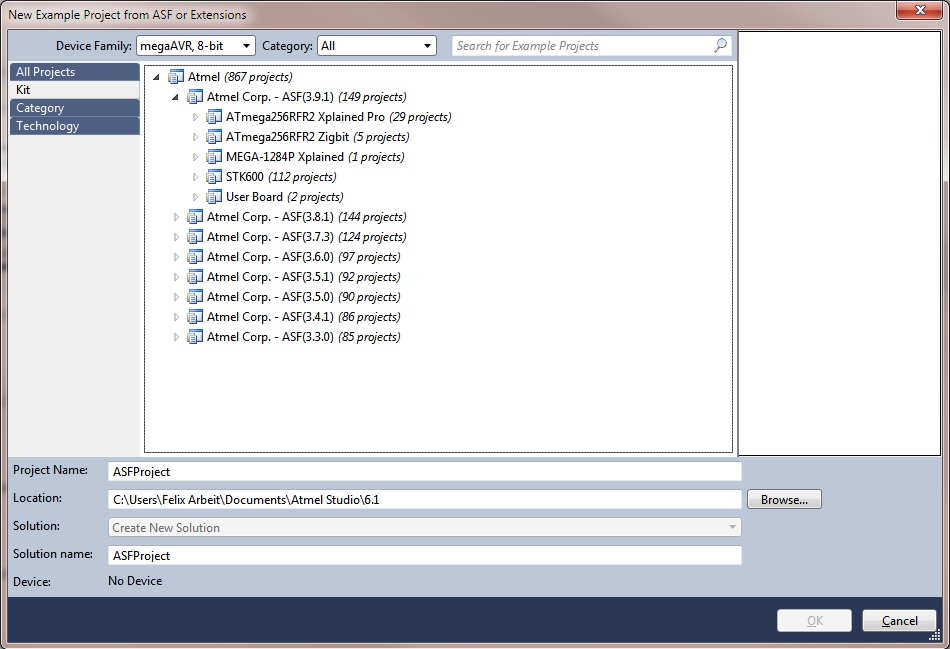Image resolution: width=950 pixels, height=649 pixels.
Task: Click the ASF(3.9.1) package icon
Action: [194, 97]
